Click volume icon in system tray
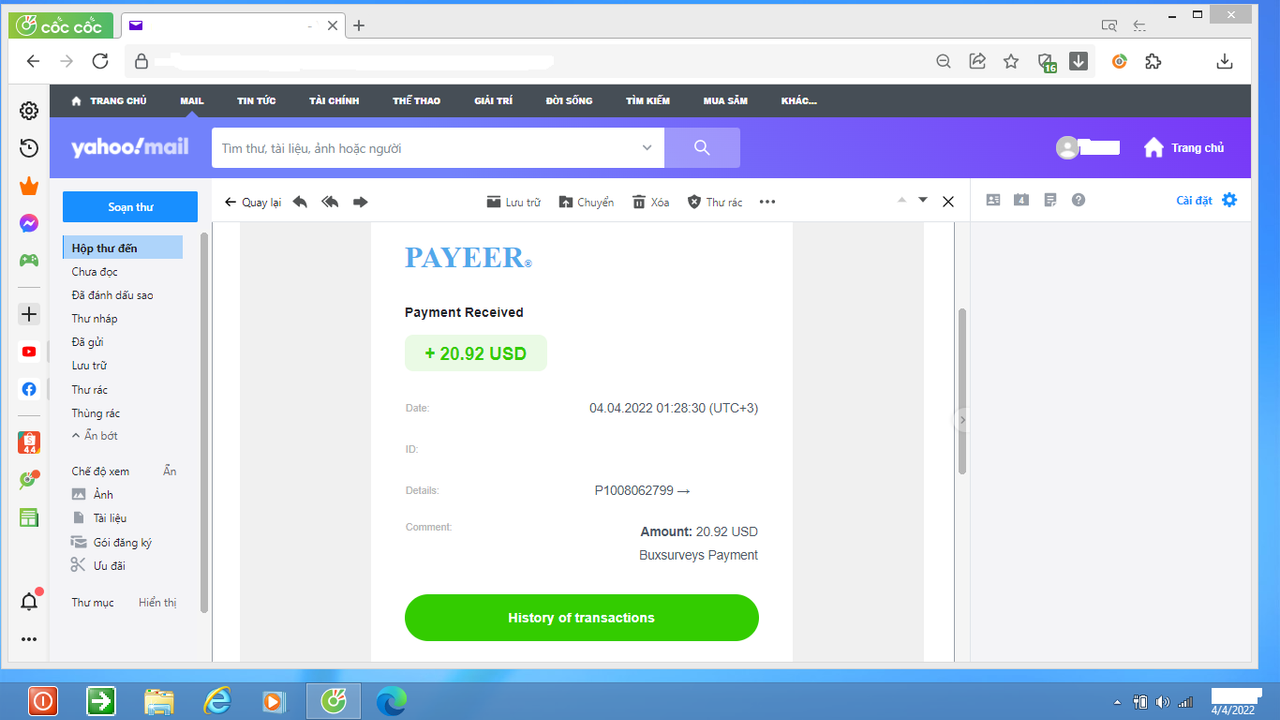Viewport: 1280px width, 720px height. 1162,702
